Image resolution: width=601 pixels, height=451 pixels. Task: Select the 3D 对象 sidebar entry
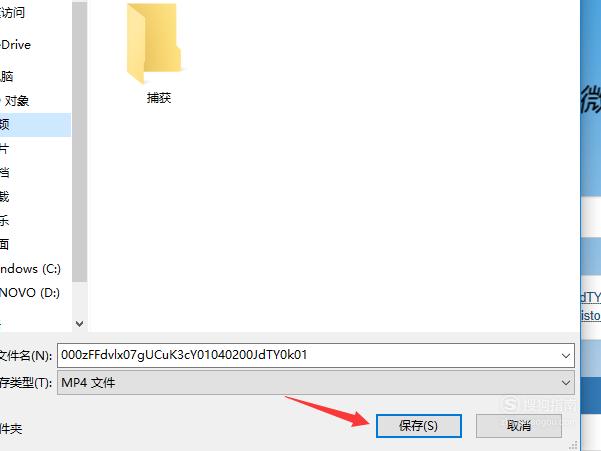click(15, 101)
